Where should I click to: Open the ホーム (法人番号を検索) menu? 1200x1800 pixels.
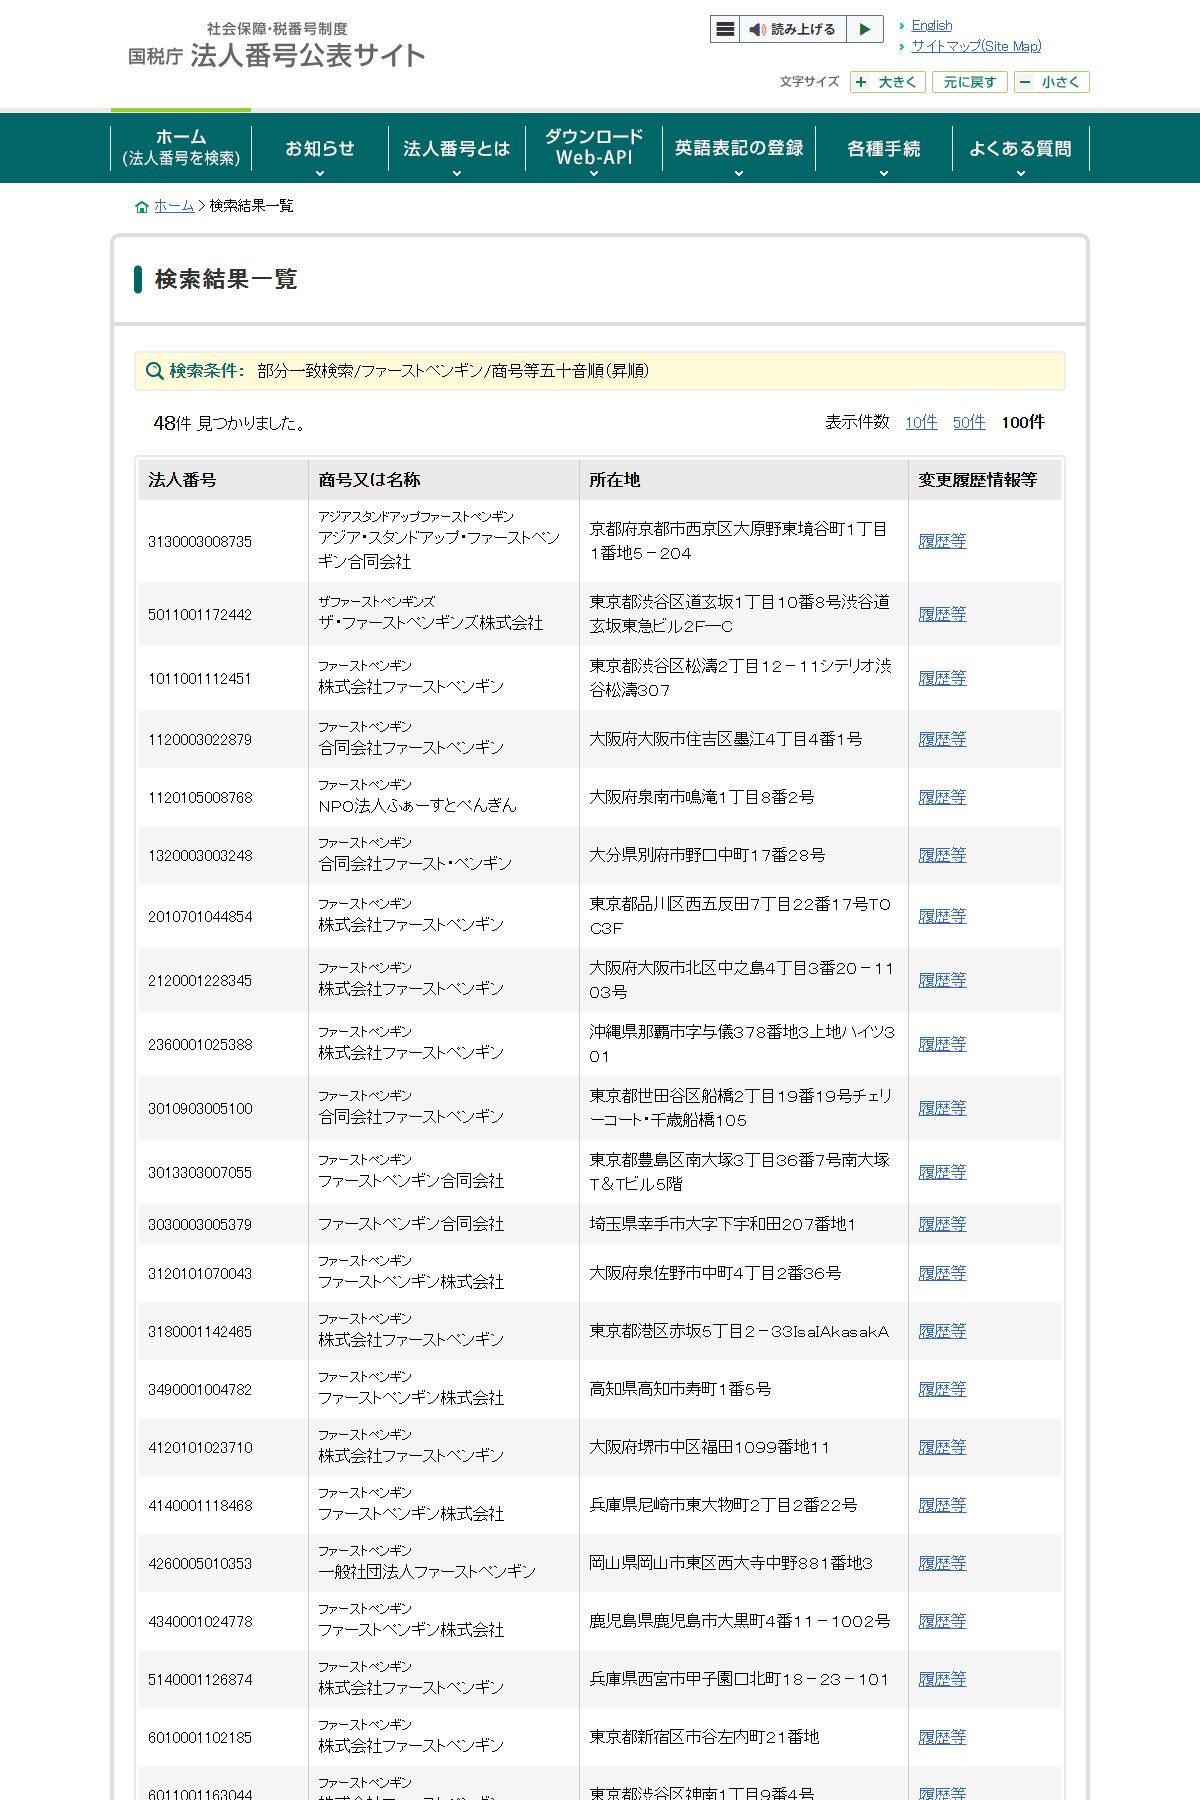tap(181, 148)
